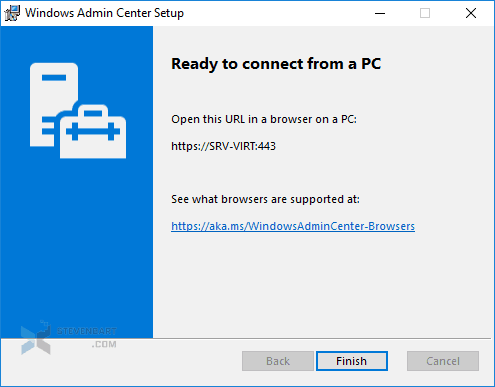Minimize the Windows Admin Center Setup window
Image resolution: width=495 pixels, height=387 pixels.
[x=380, y=13]
